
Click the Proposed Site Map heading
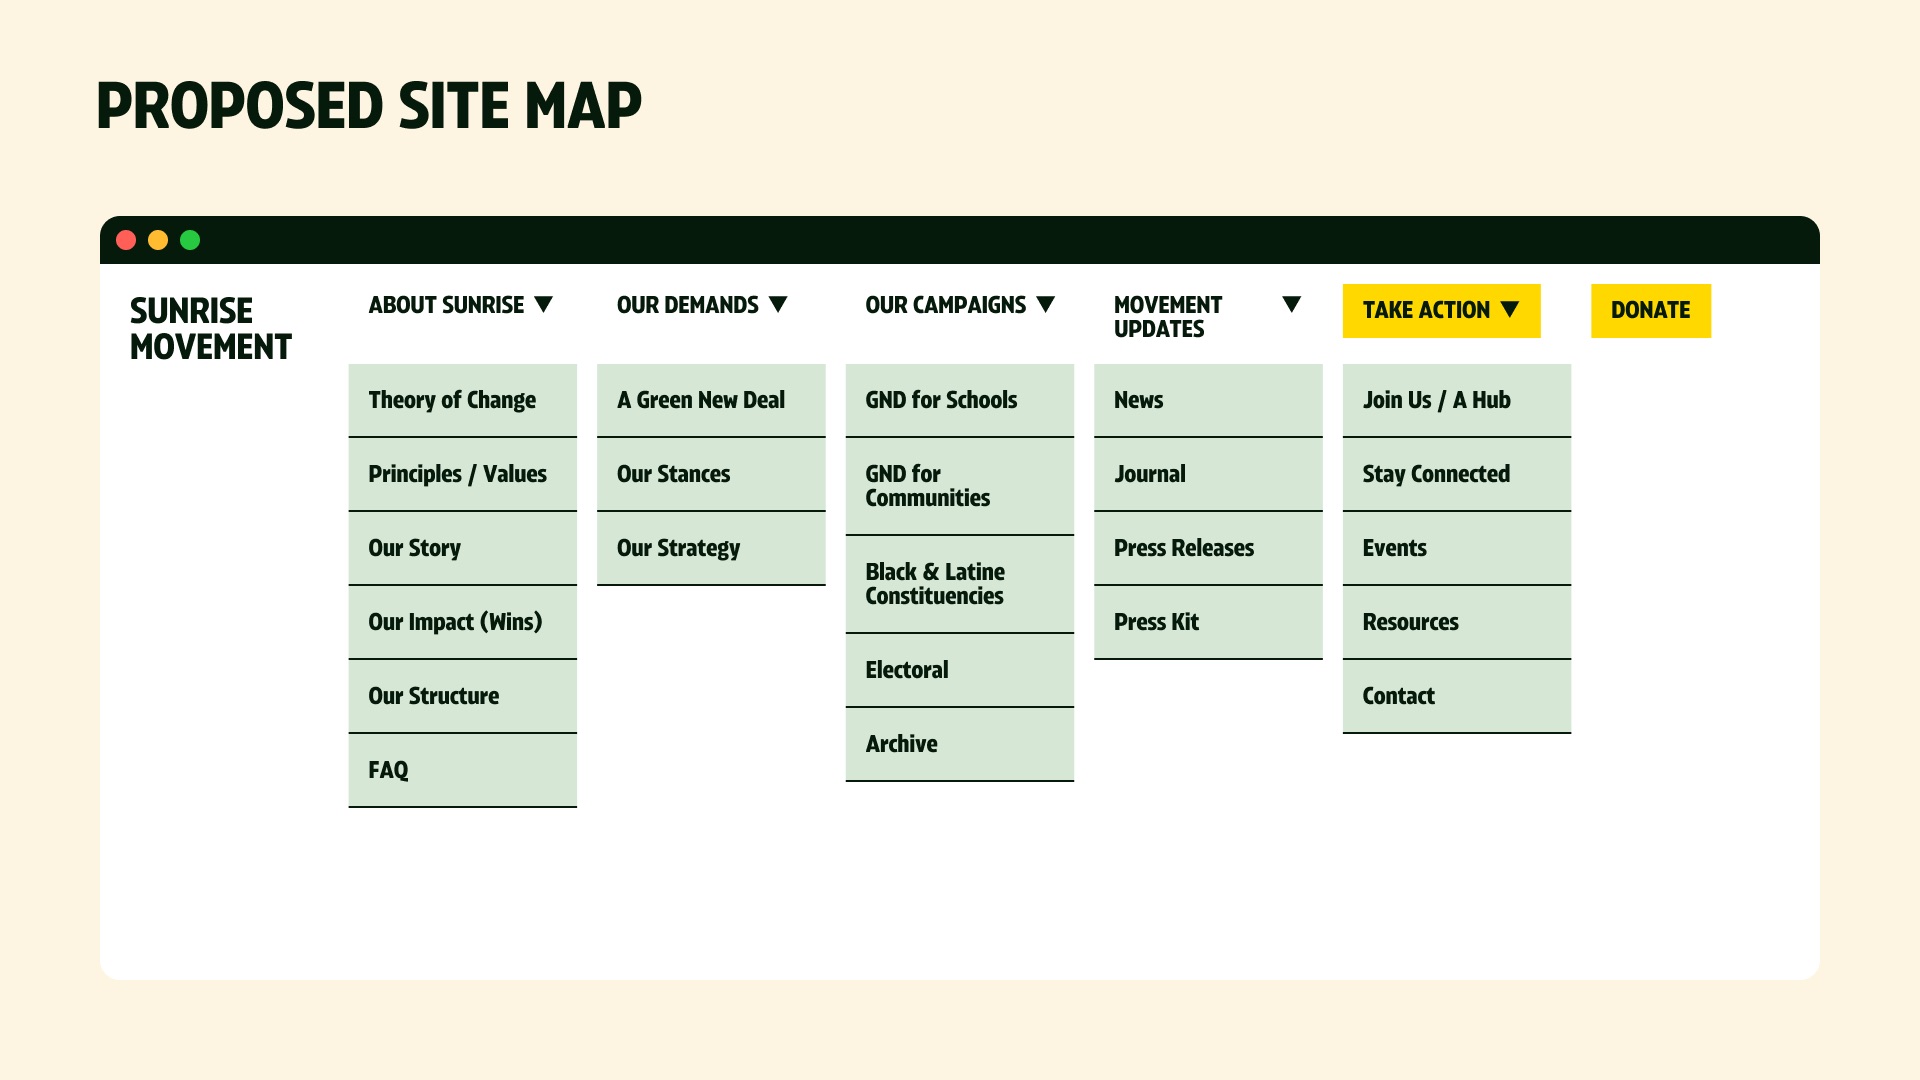tap(369, 106)
